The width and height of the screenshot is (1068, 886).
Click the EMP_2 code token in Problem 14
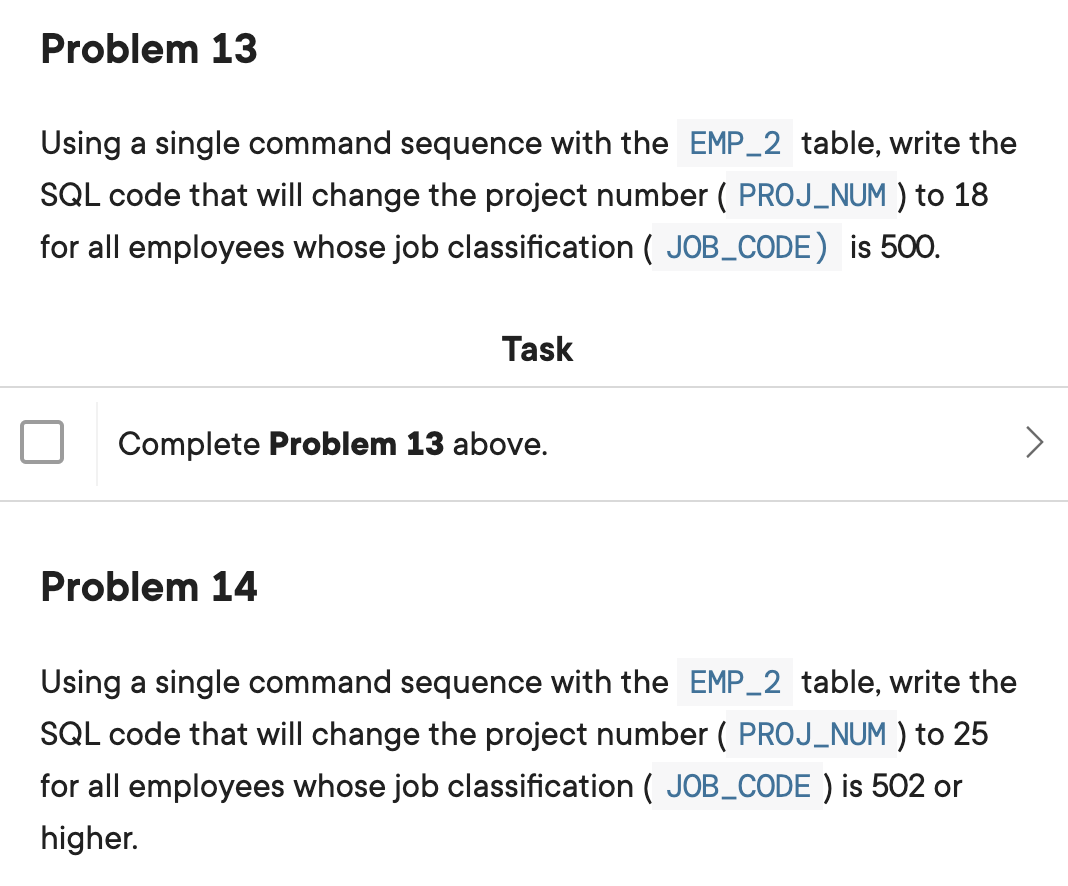tap(735, 682)
